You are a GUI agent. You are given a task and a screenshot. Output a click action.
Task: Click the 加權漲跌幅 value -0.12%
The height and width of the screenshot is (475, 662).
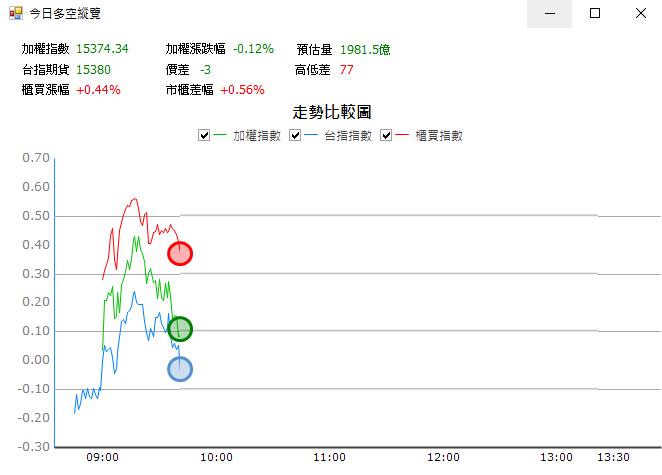(253, 49)
